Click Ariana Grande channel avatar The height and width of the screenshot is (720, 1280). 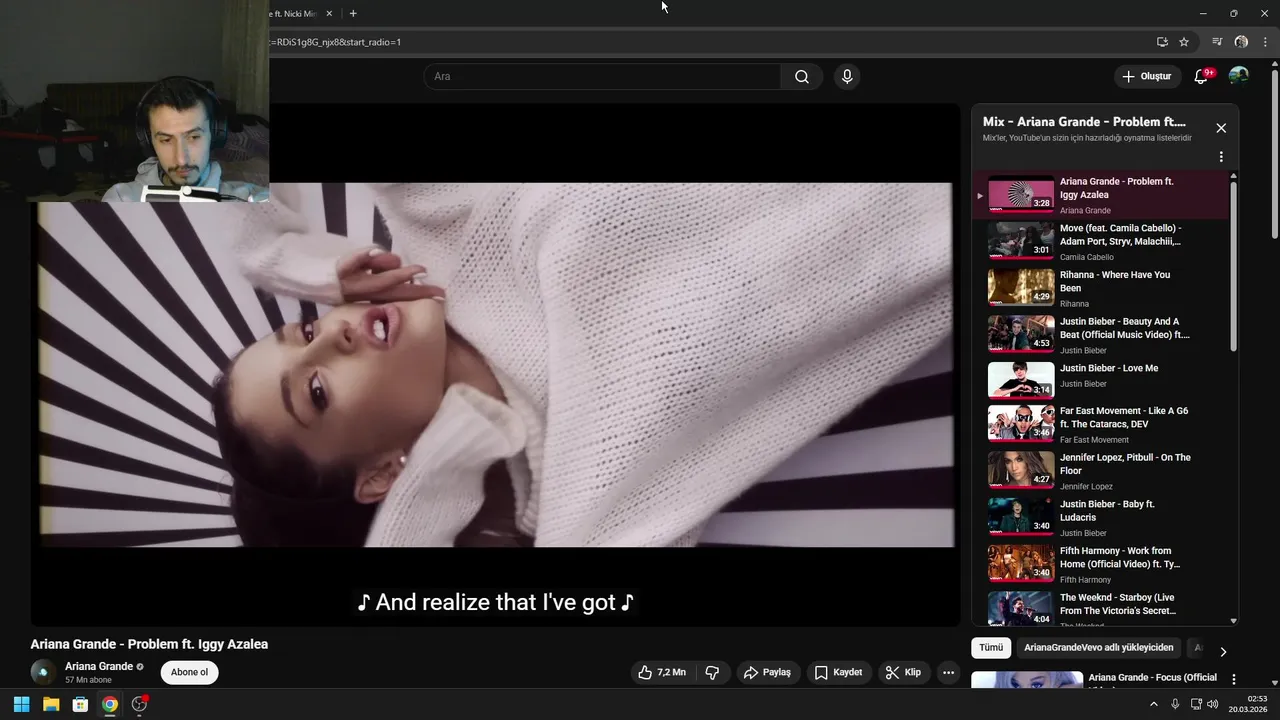[x=43, y=672]
